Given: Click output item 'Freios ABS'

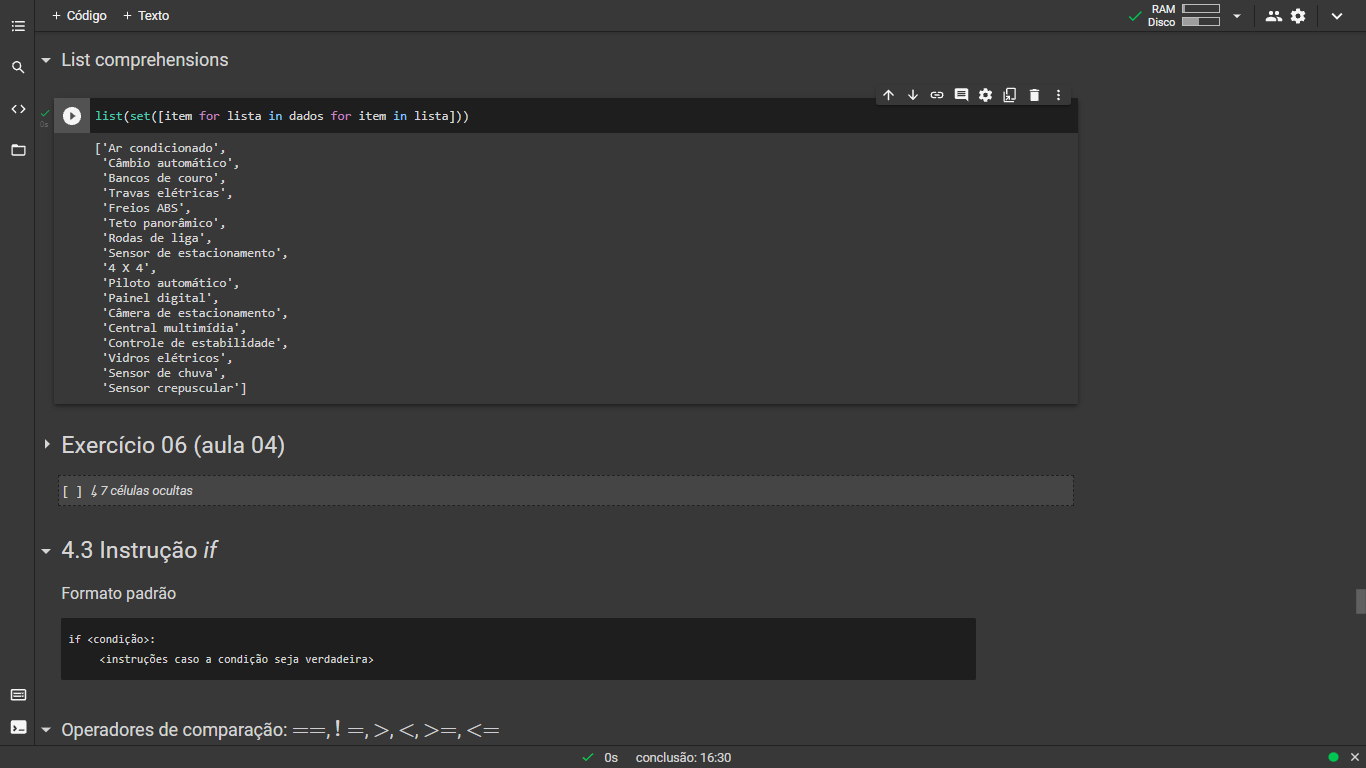Looking at the screenshot, I should (x=146, y=208).
